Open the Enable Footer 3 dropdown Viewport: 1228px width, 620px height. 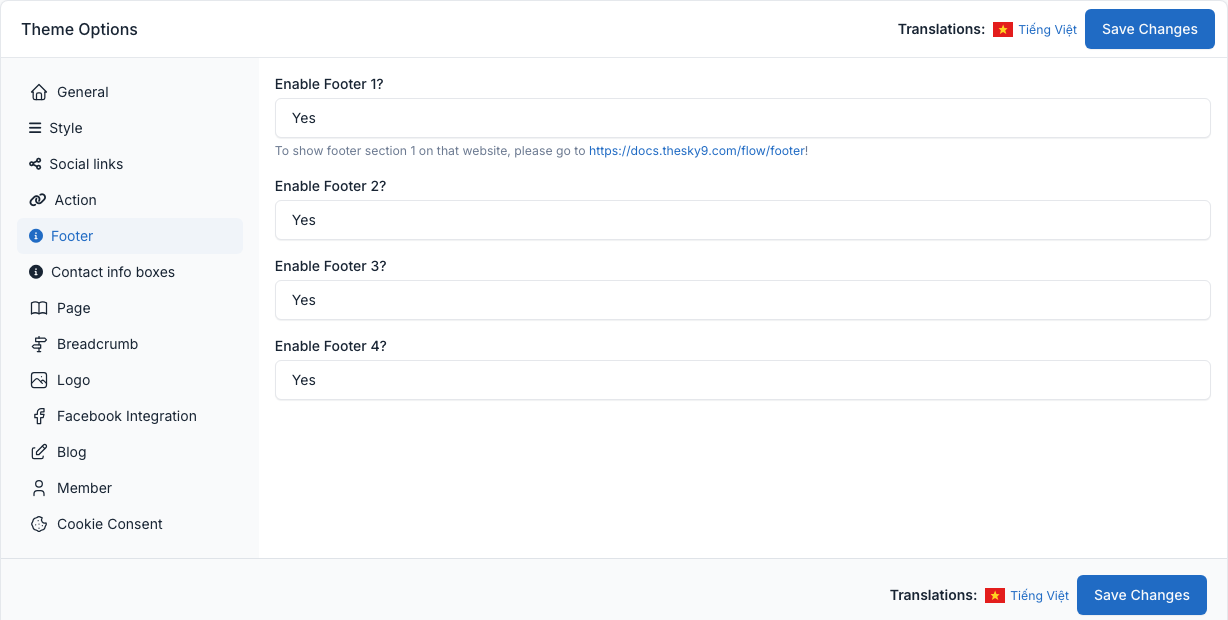click(x=743, y=300)
